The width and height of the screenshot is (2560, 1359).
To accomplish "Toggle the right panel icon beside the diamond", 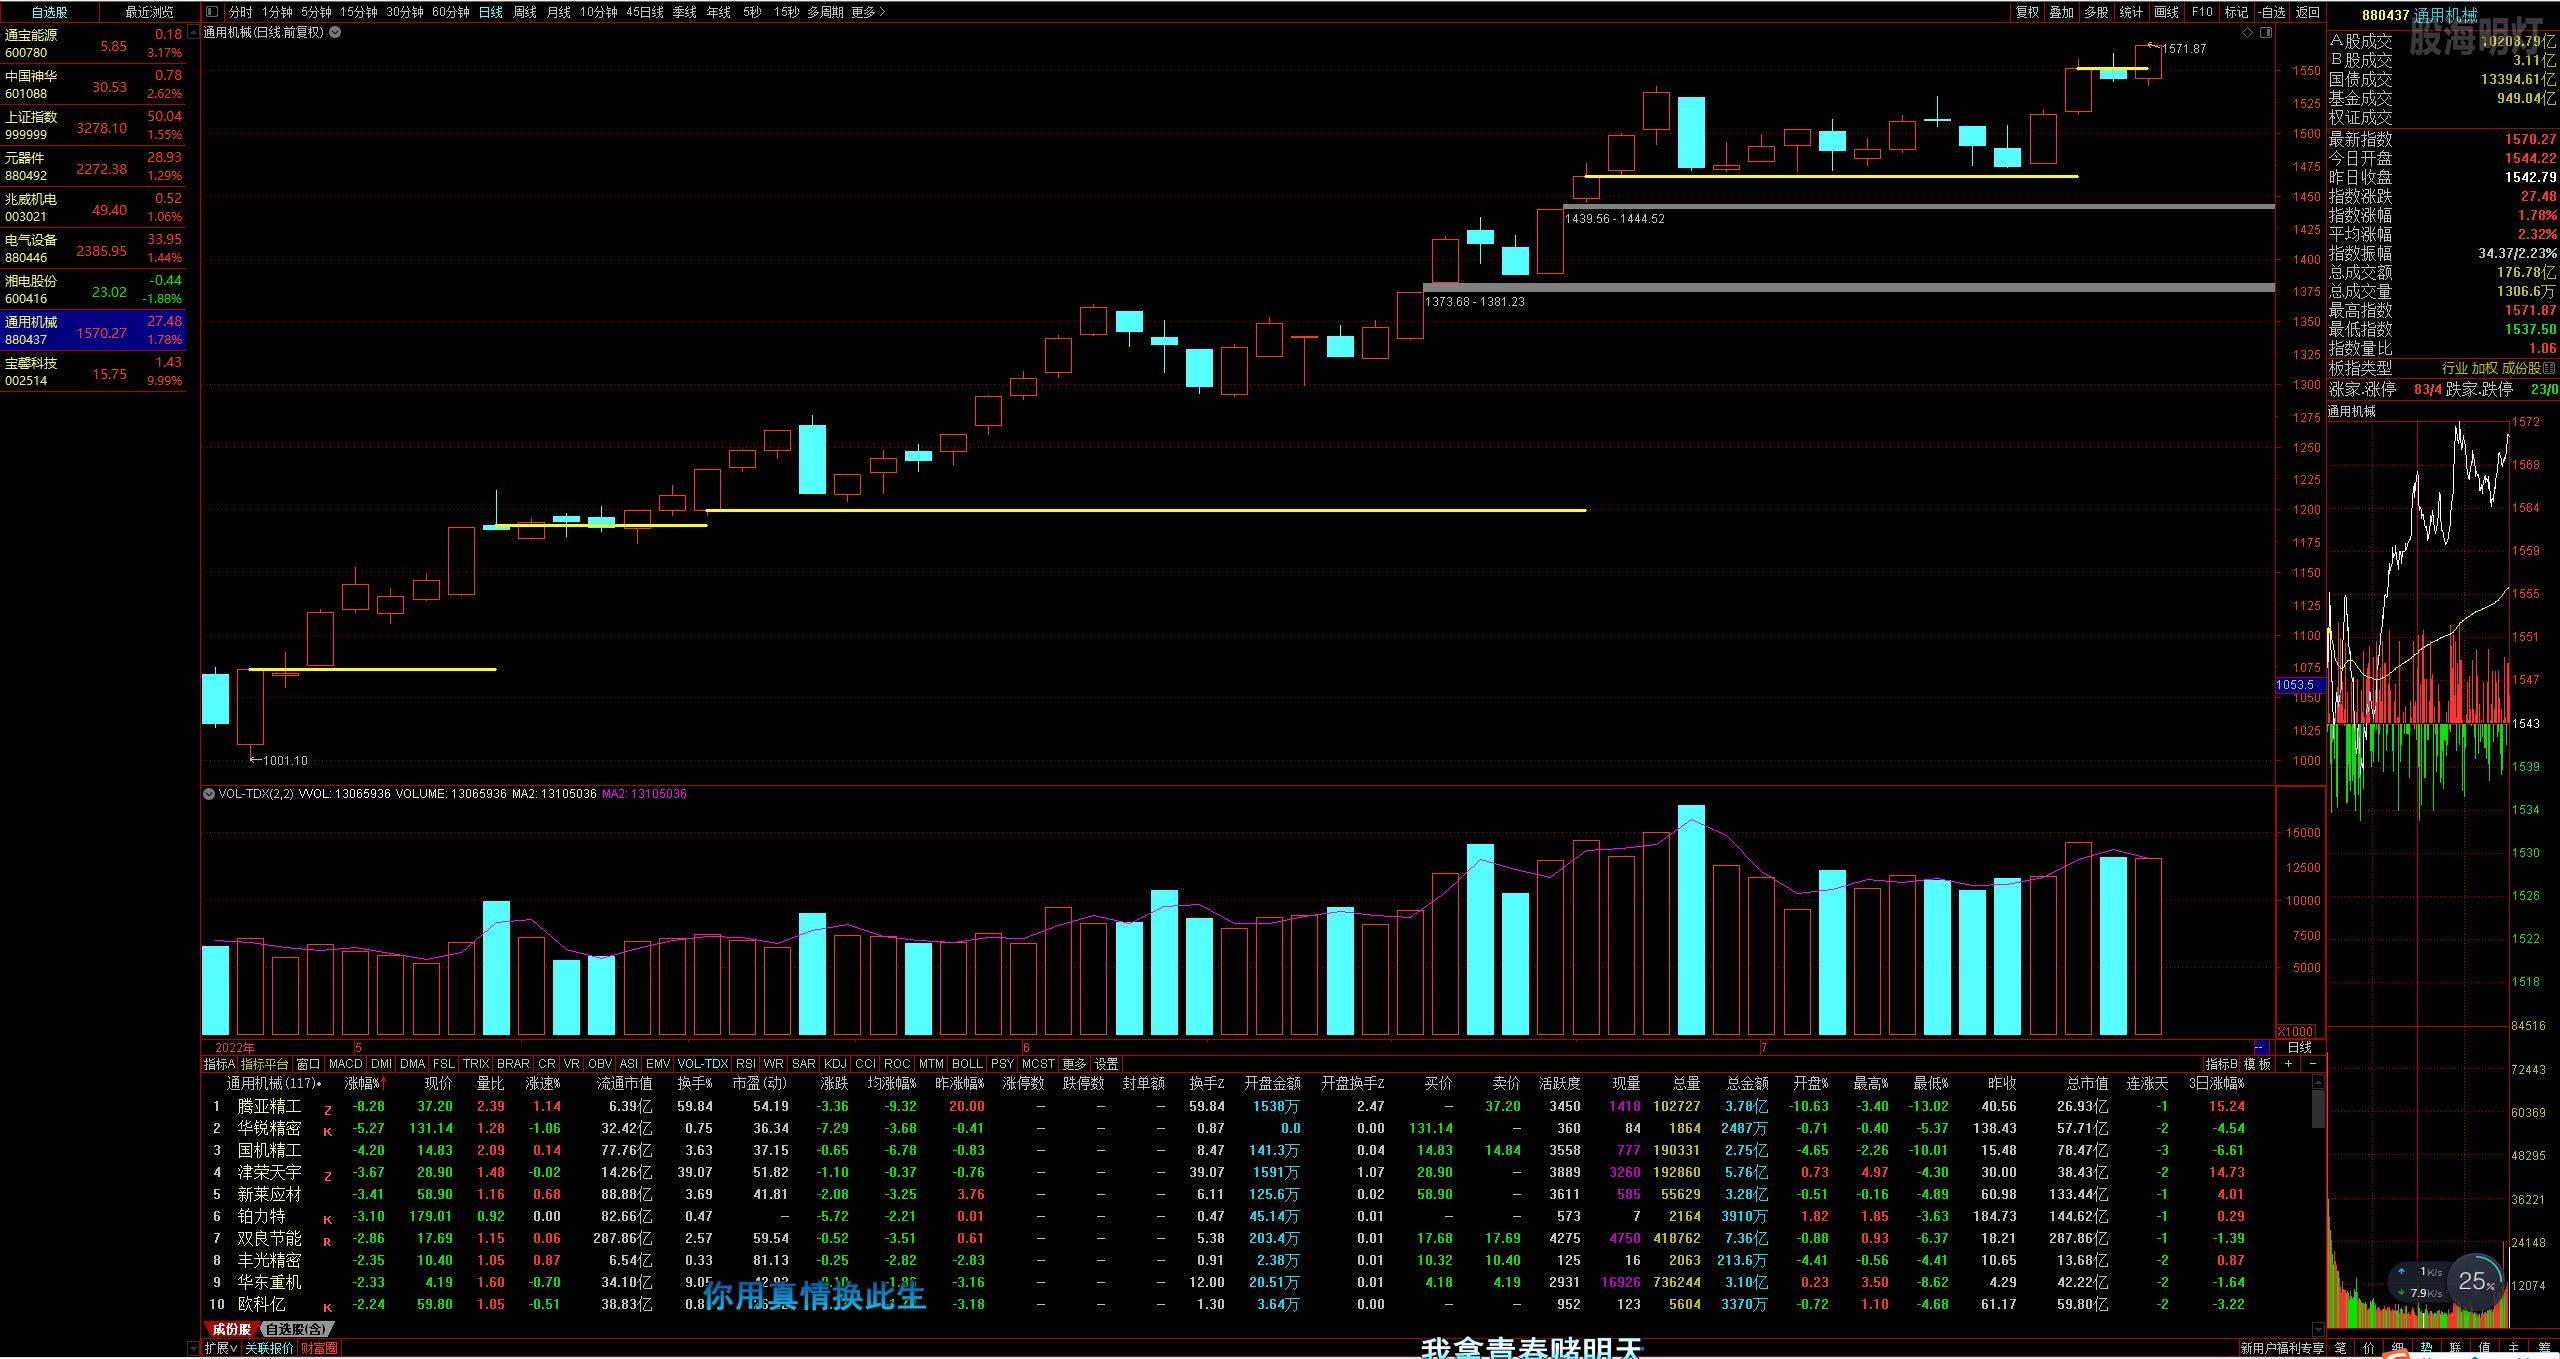I will (x=2265, y=32).
